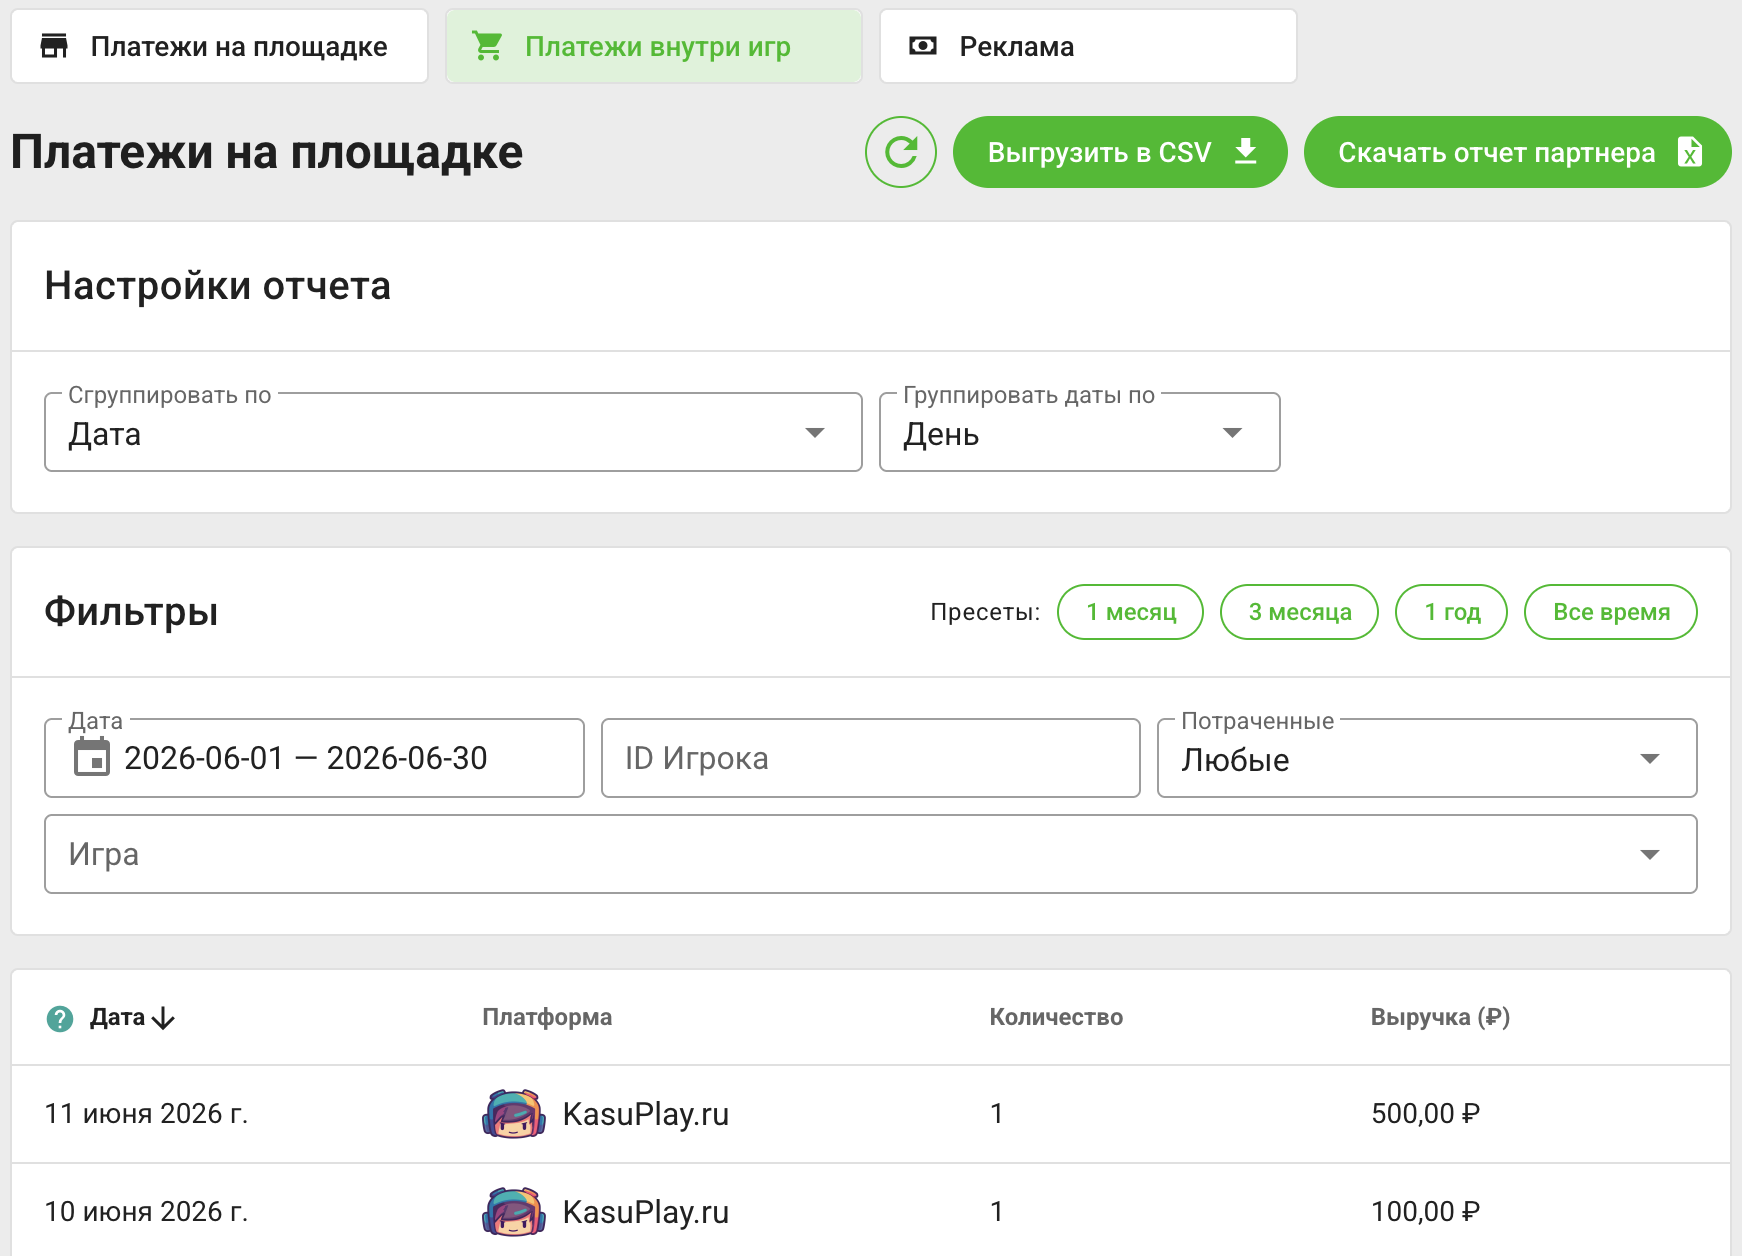Export data with Выгрузить в CSV
The height and width of the screenshot is (1256, 1742).
tap(1120, 152)
